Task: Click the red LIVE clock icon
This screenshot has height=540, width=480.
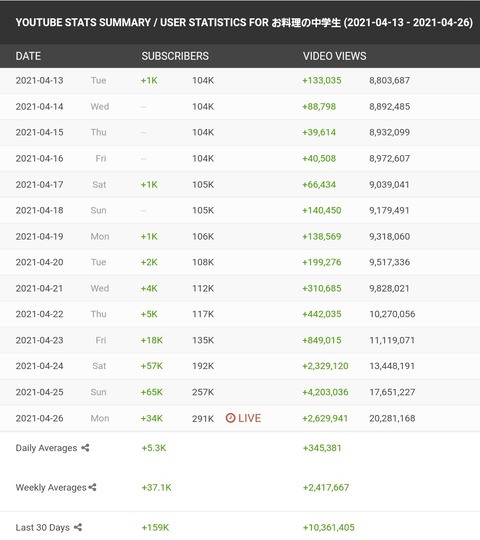Action: 230,418
